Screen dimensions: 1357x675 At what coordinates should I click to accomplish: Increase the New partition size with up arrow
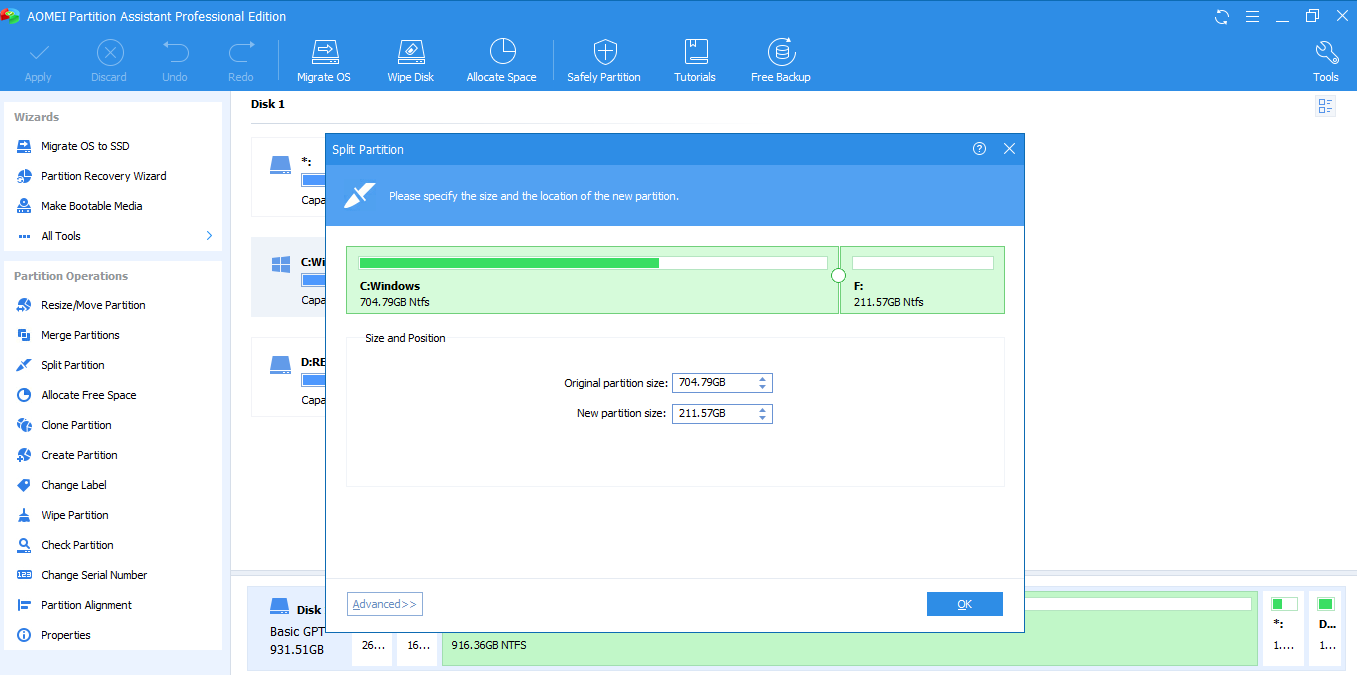point(763,409)
